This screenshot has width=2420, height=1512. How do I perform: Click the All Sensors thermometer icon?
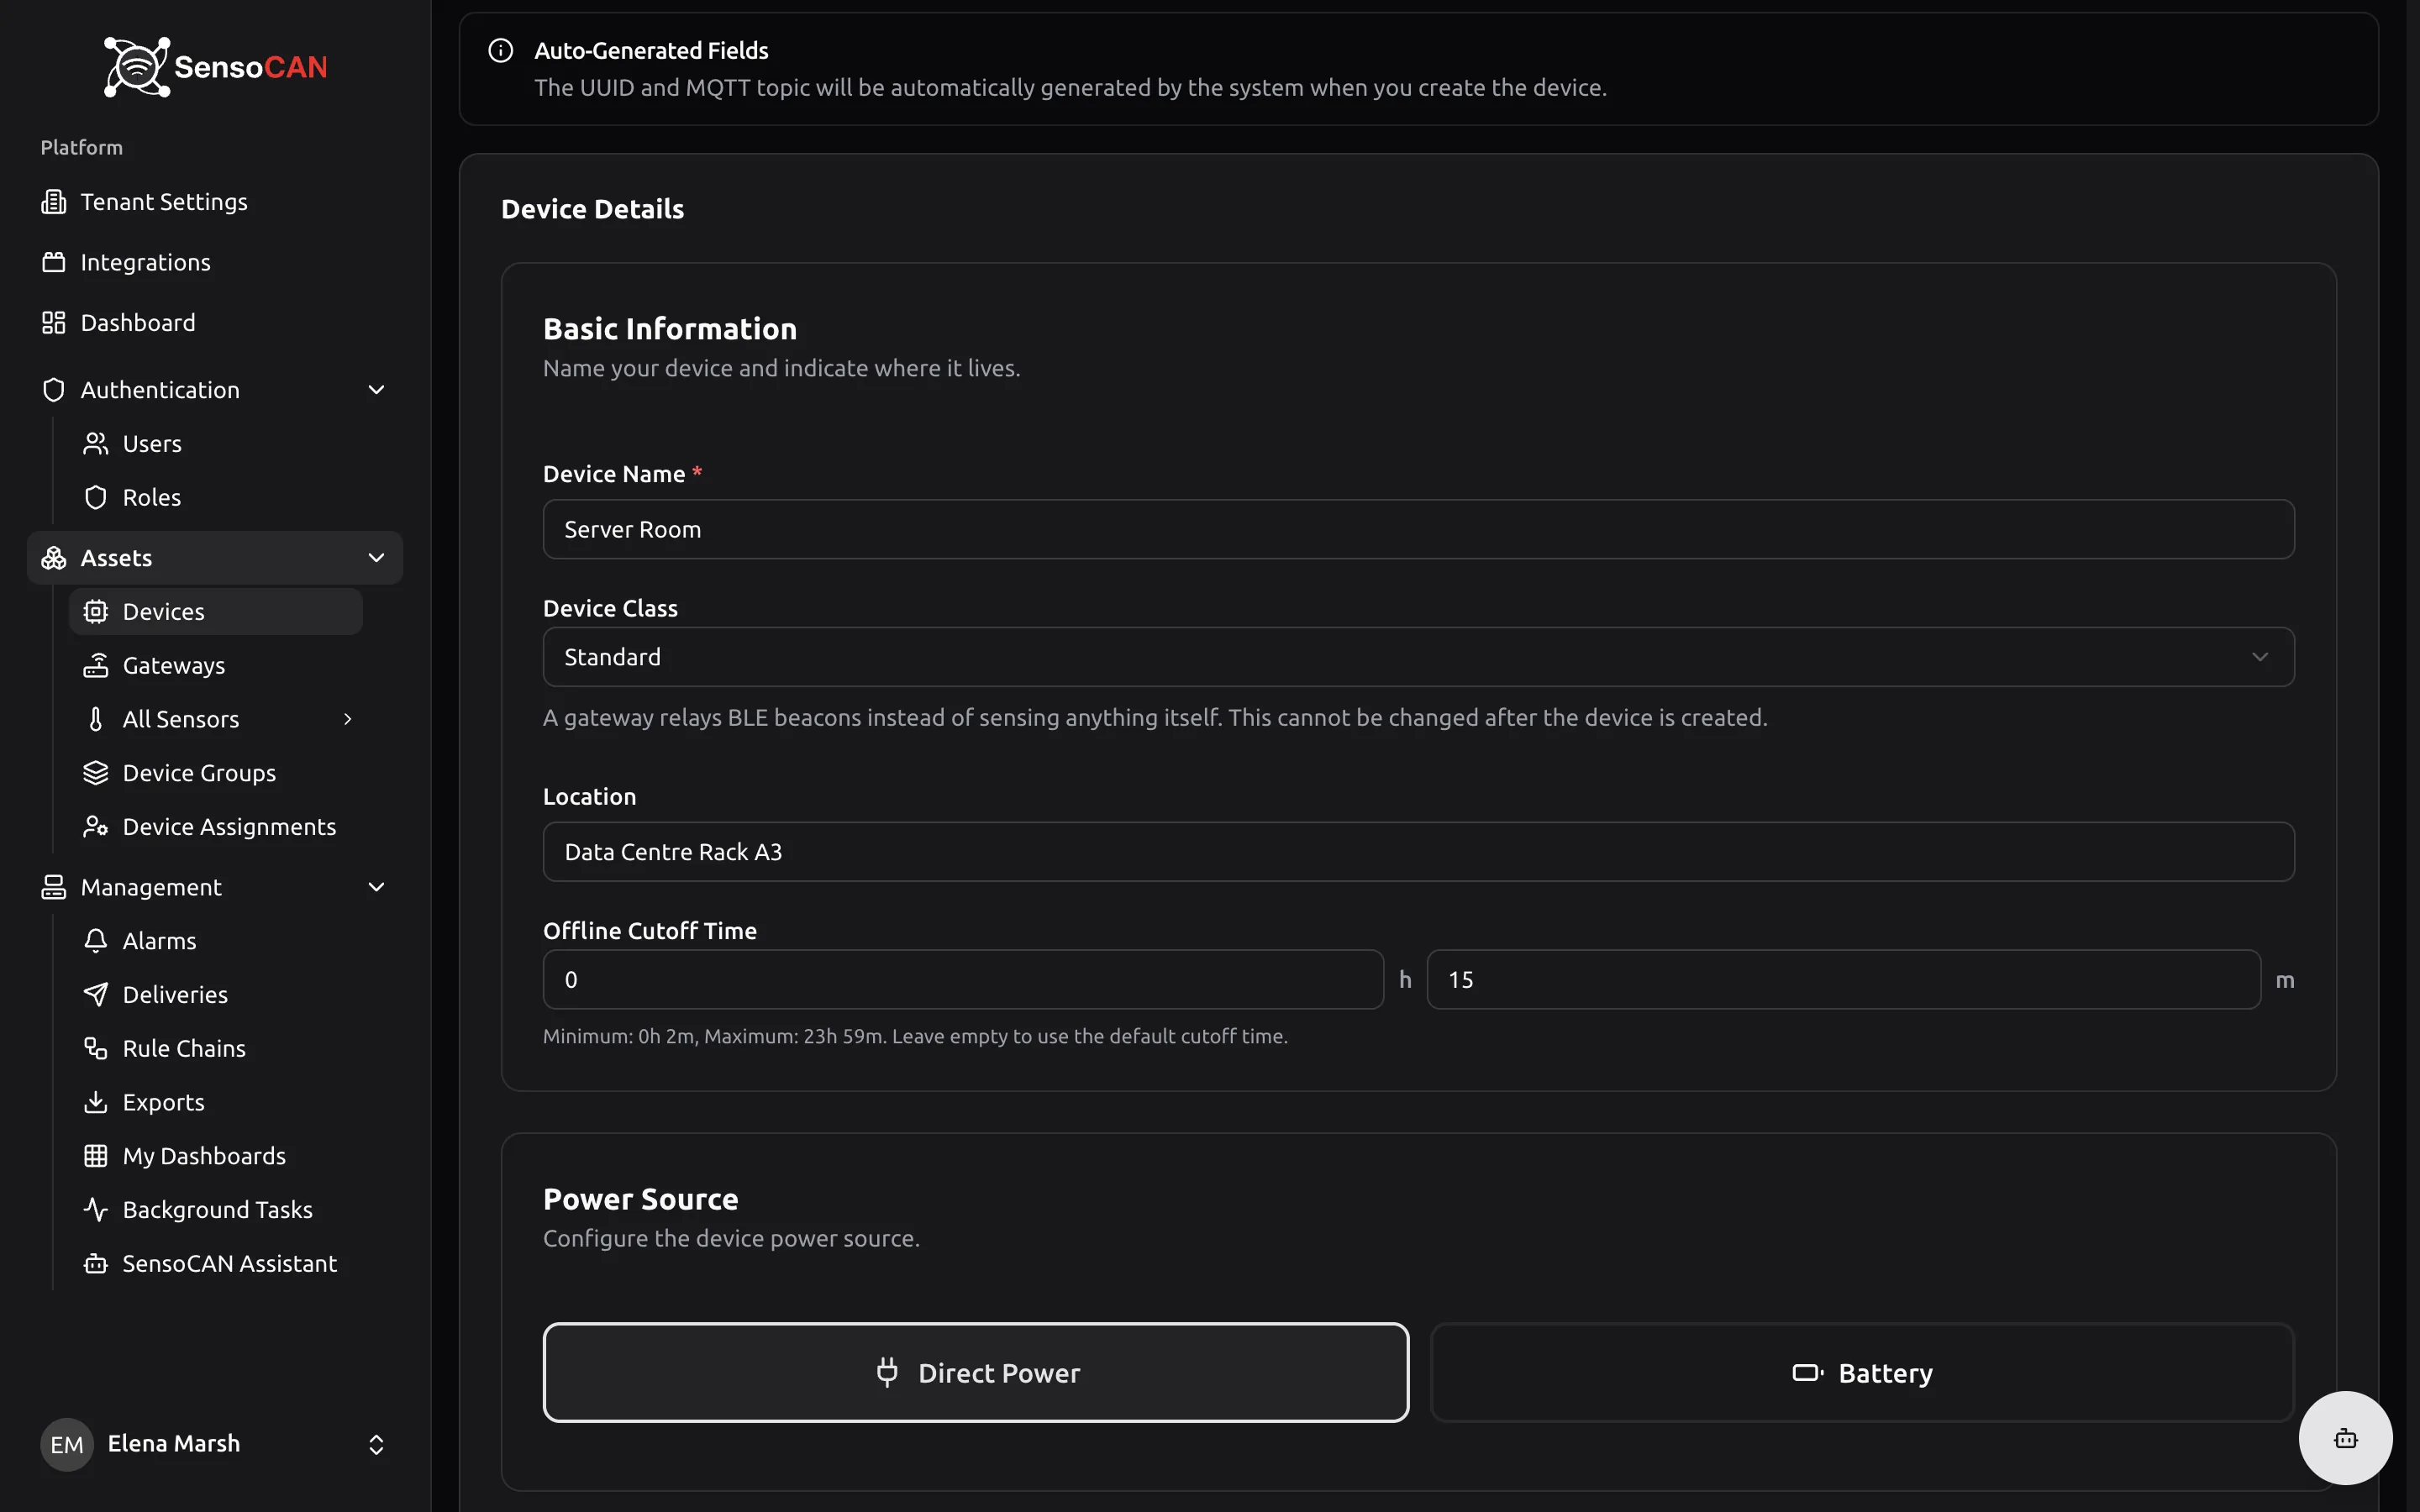pyautogui.click(x=95, y=720)
